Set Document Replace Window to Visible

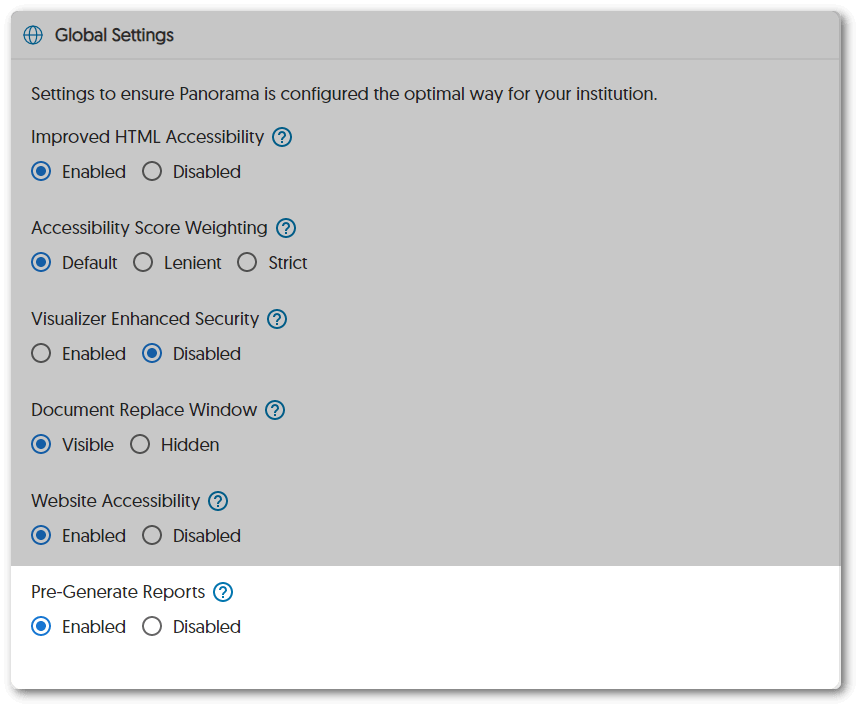(x=41, y=445)
